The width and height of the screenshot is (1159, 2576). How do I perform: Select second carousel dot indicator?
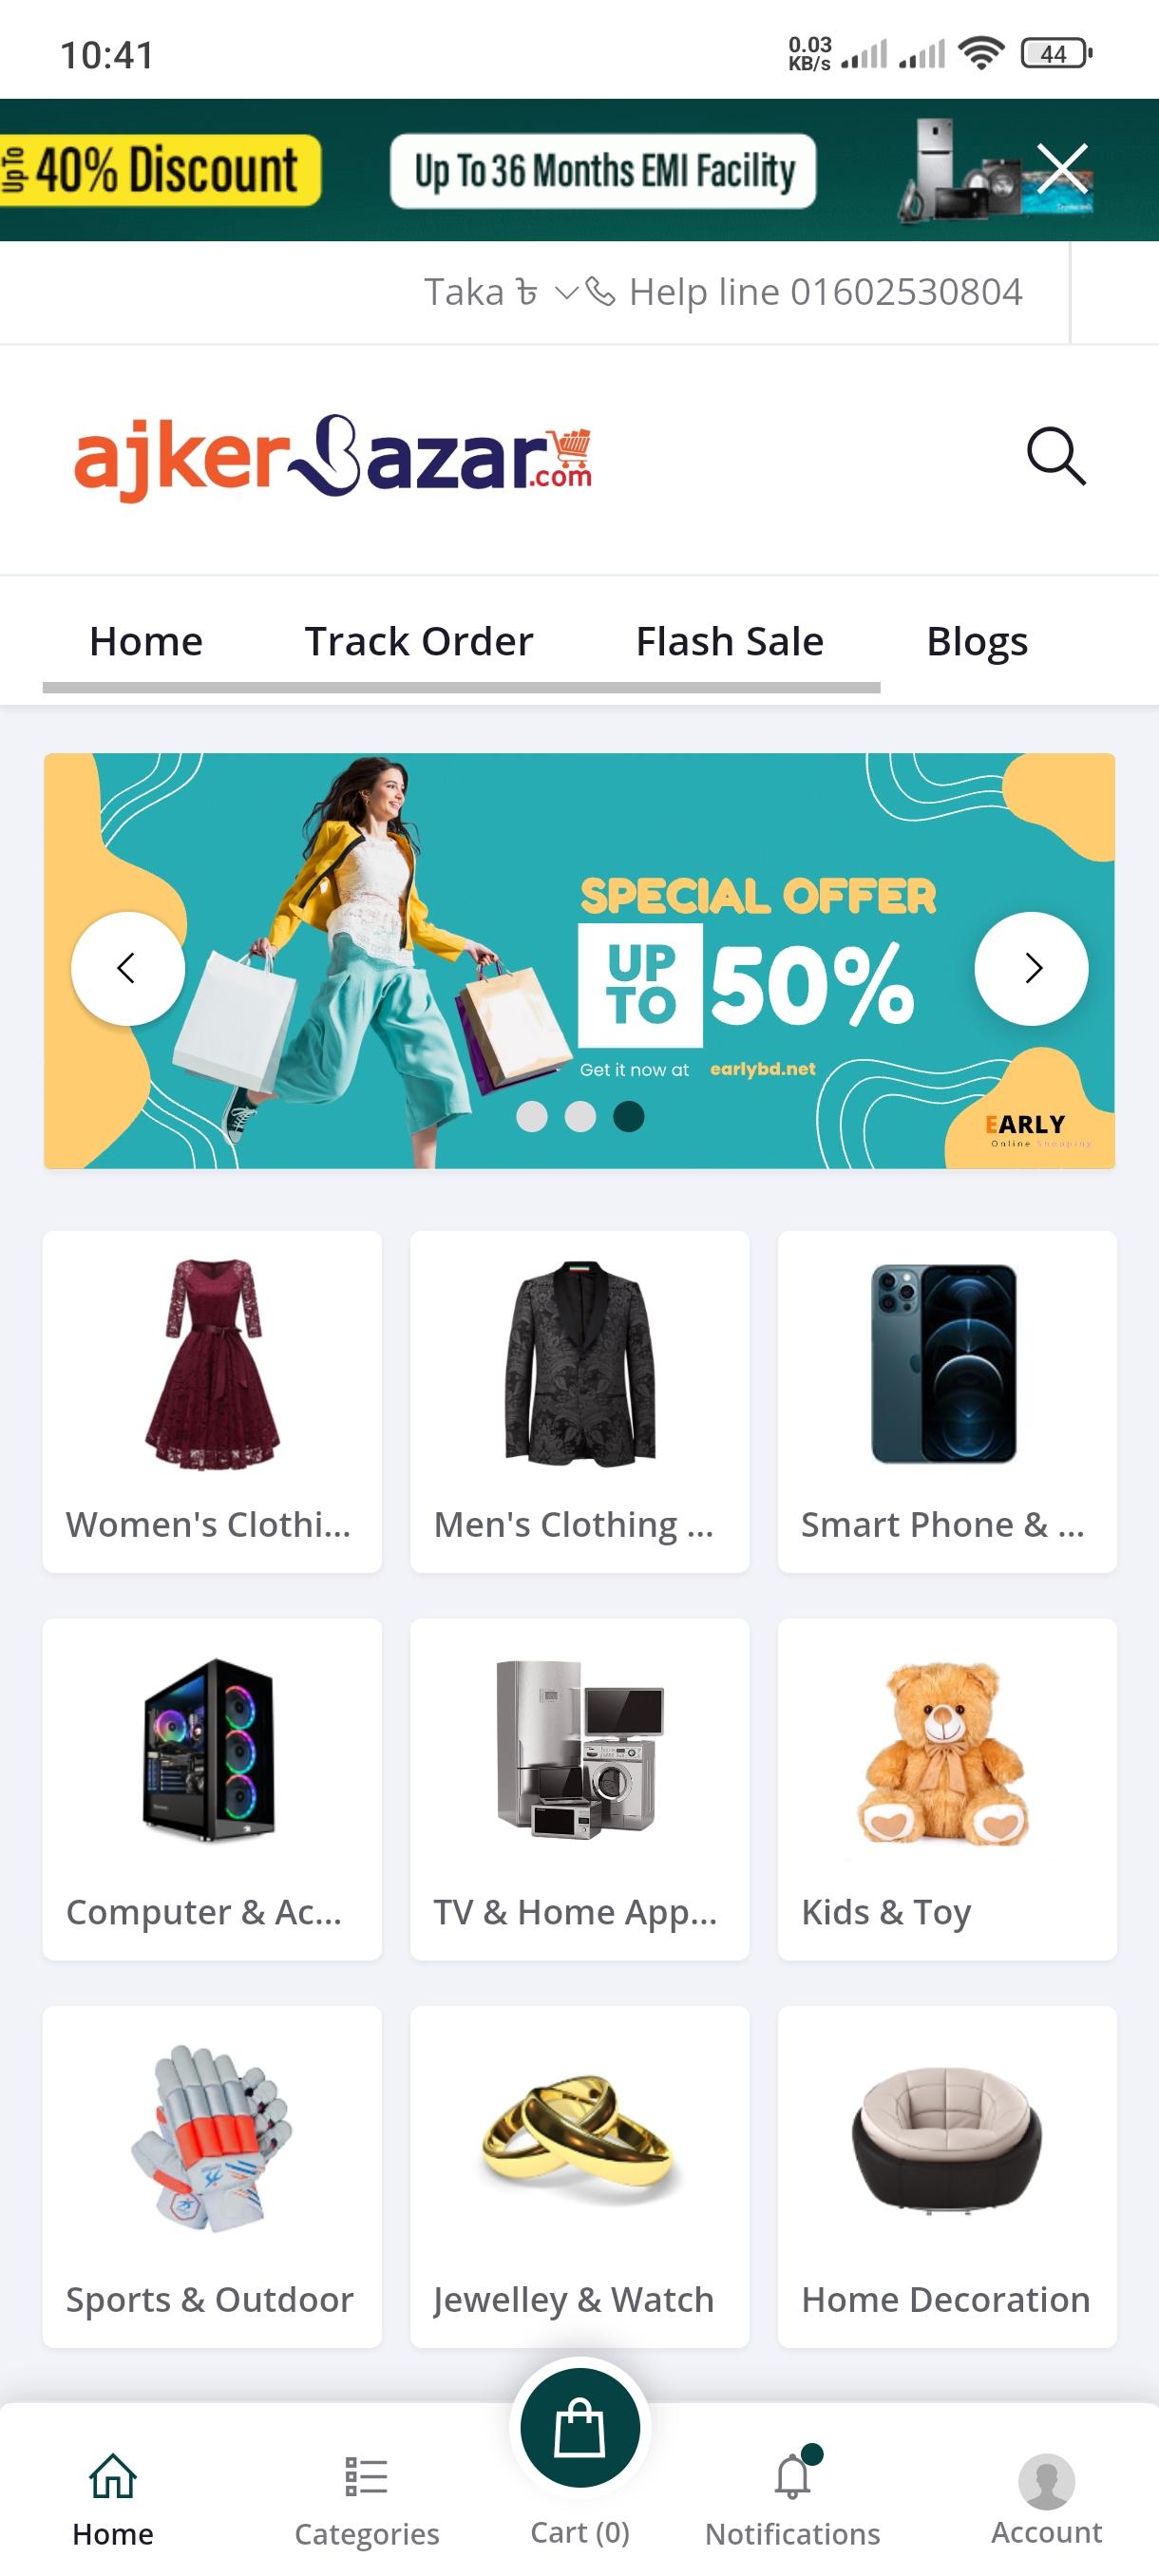[x=580, y=1116]
